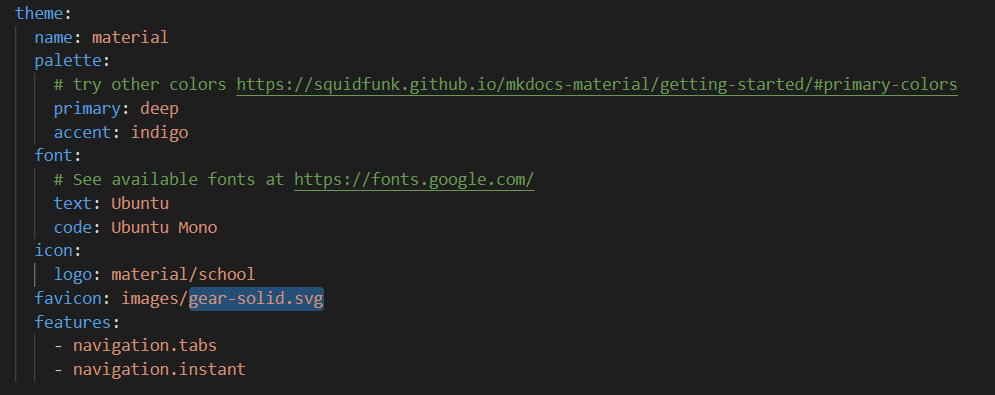Click the highlighted 'gear-solid.svg' text
The image size is (995, 395).
256,298
